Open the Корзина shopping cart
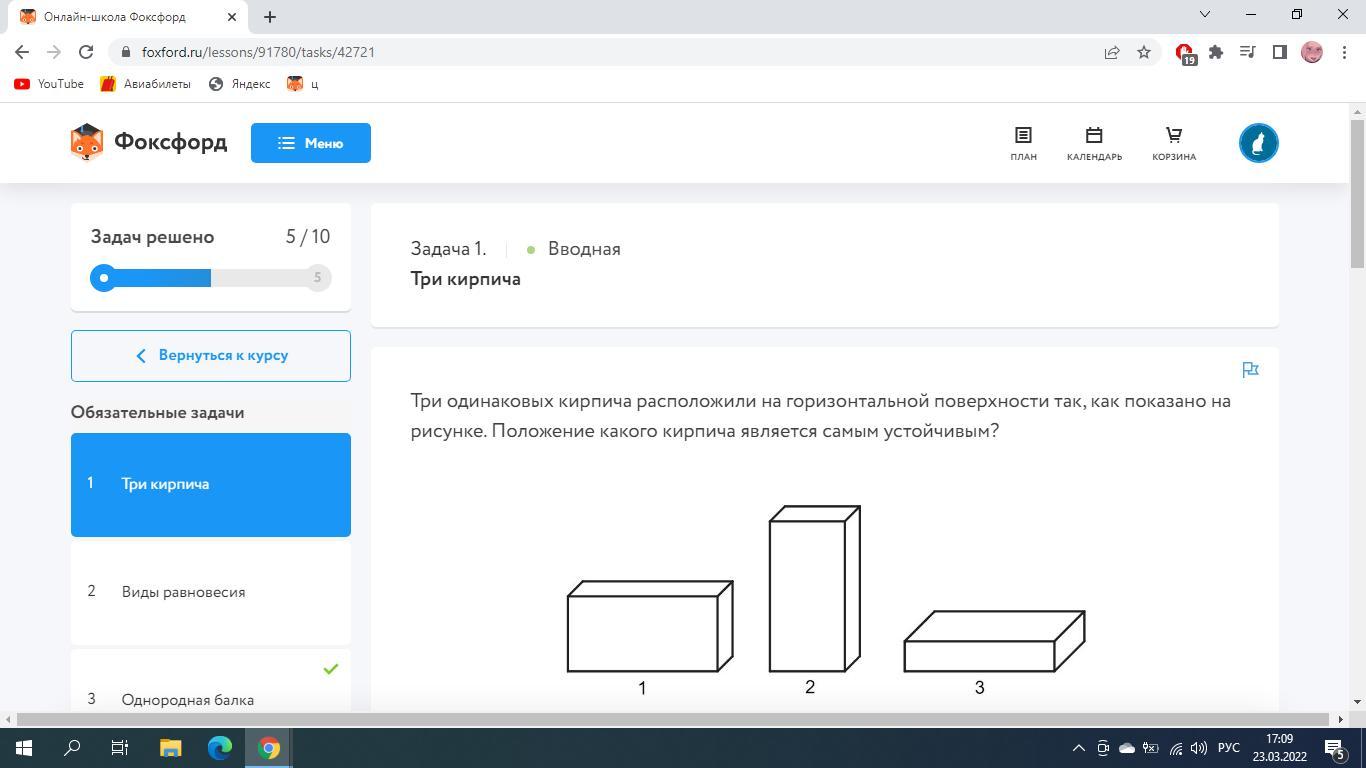The width and height of the screenshot is (1366, 768). pos(1173,143)
